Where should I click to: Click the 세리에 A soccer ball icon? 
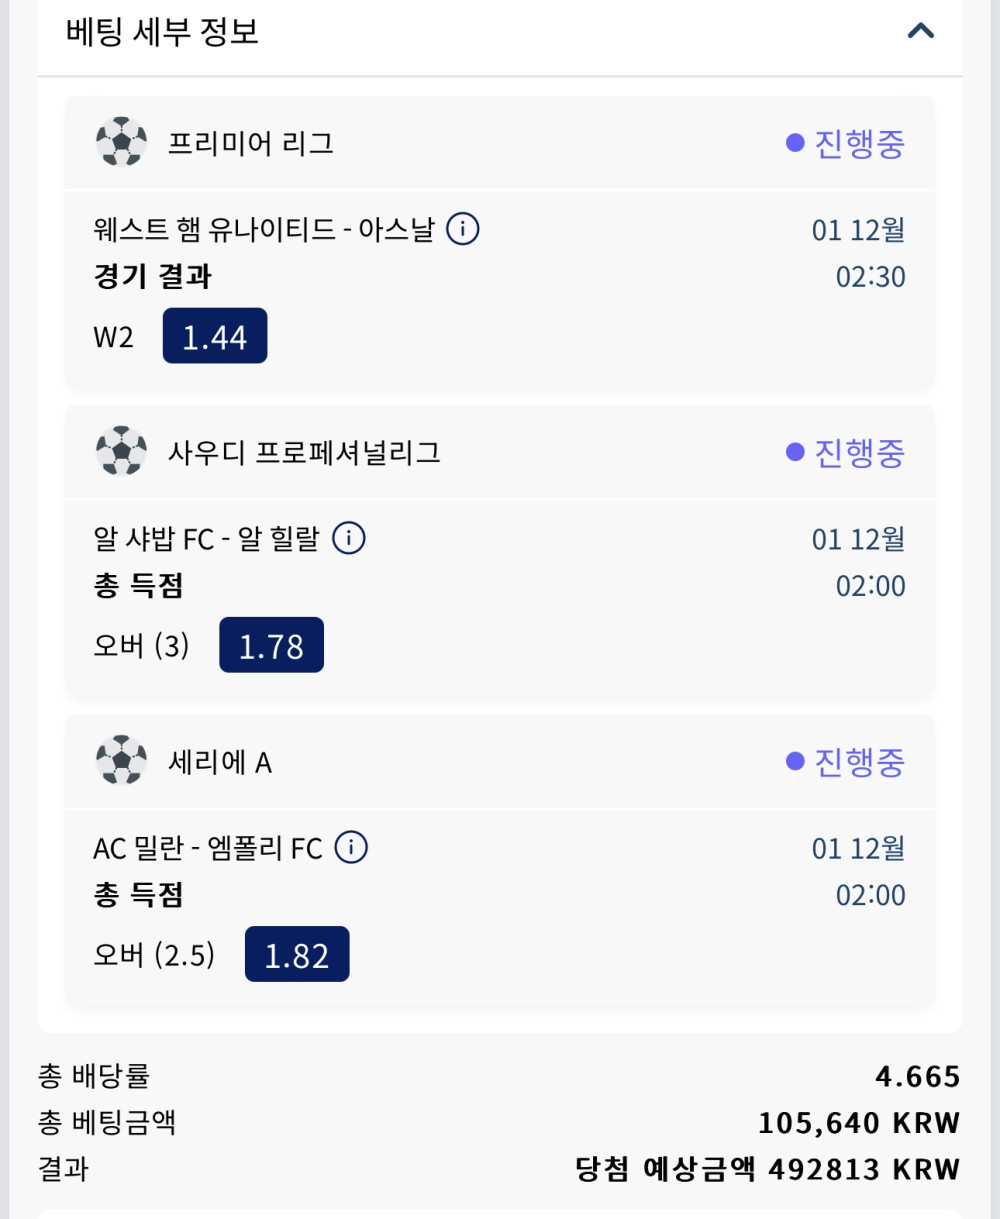(x=121, y=760)
